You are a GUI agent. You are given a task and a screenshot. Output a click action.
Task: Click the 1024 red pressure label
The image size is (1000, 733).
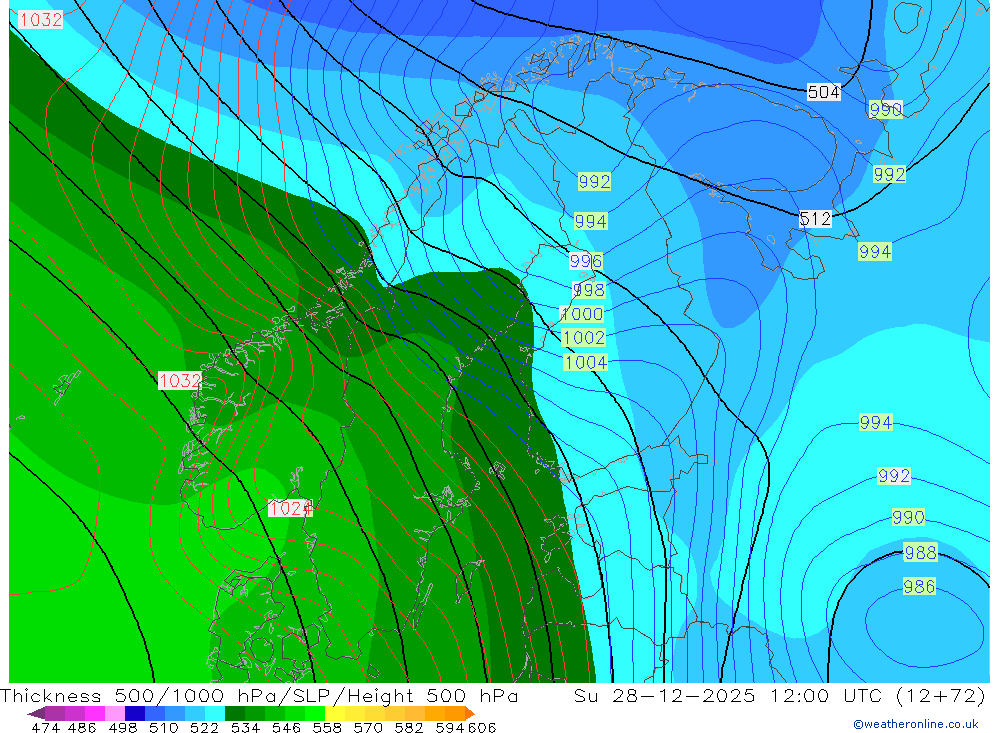pyautogui.click(x=290, y=508)
